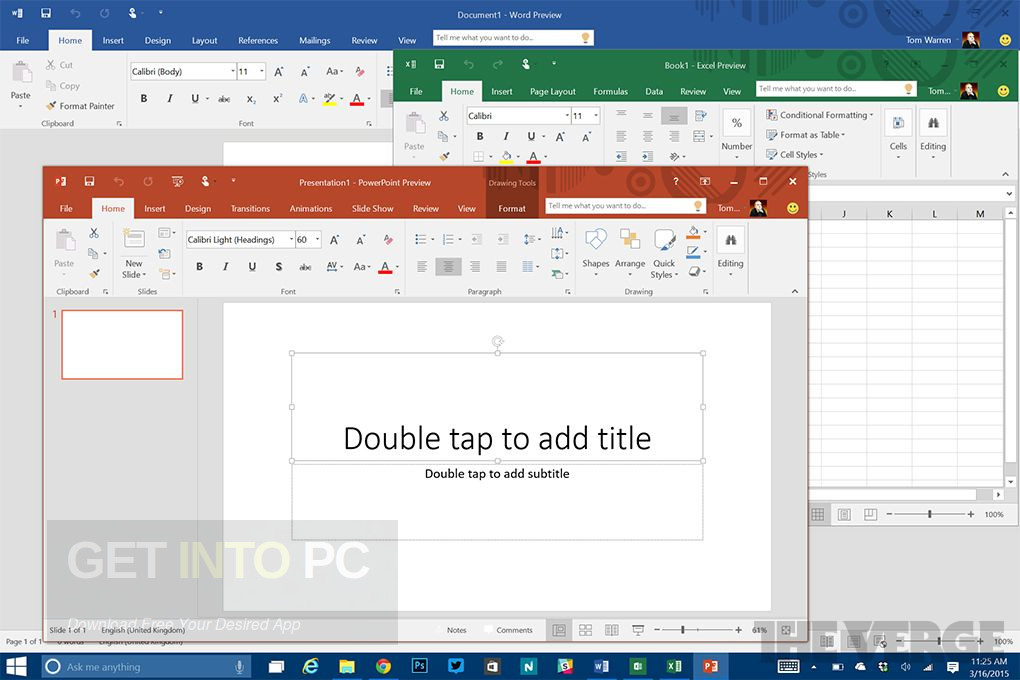This screenshot has width=1020, height=680.
Task: Open Quick Styles in PowerPoint
Action: pyautogui.click(x=664, y=254)
